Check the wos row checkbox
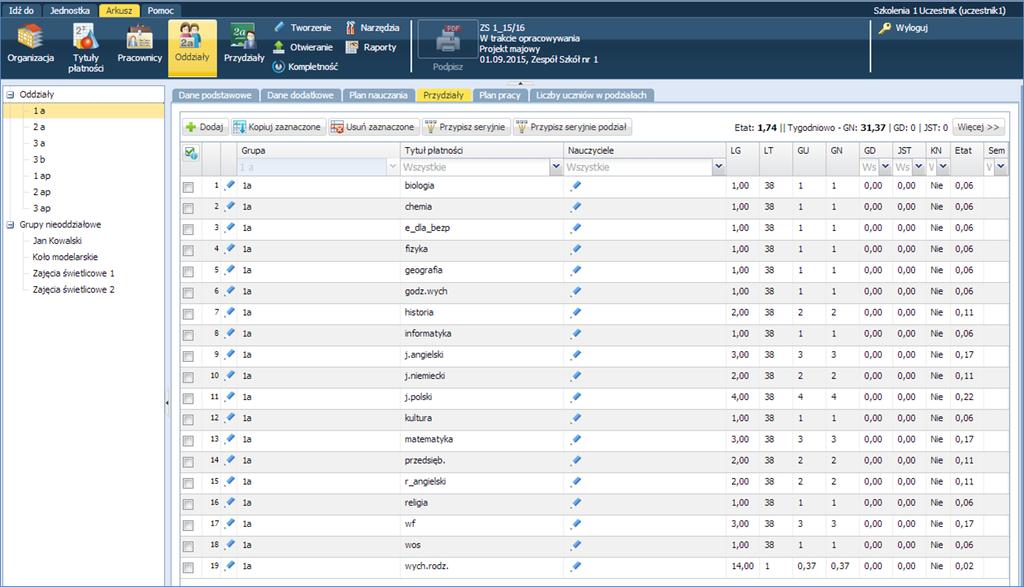The width and height of the screenshot is (1024, 587). pos(189,547)
